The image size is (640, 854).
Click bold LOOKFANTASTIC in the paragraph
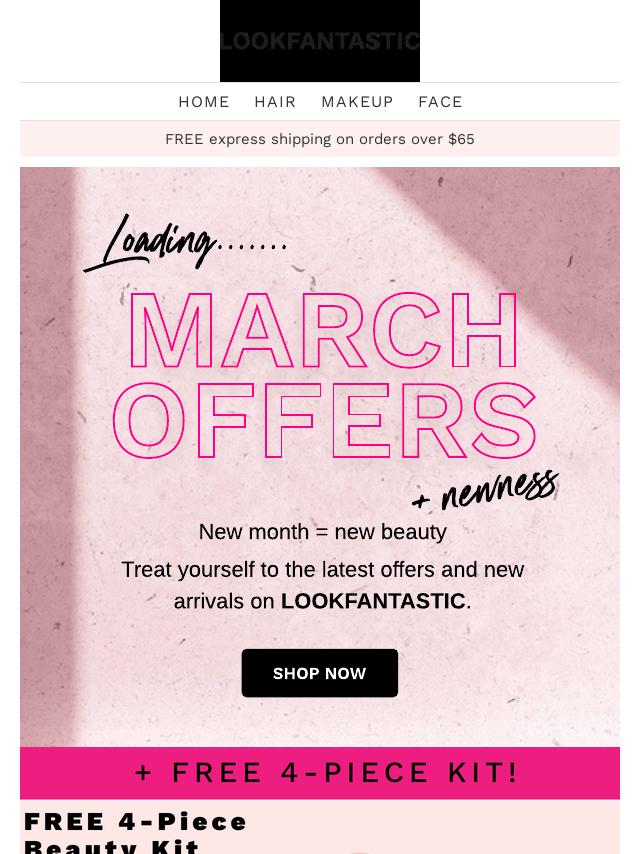coord(373,601)
